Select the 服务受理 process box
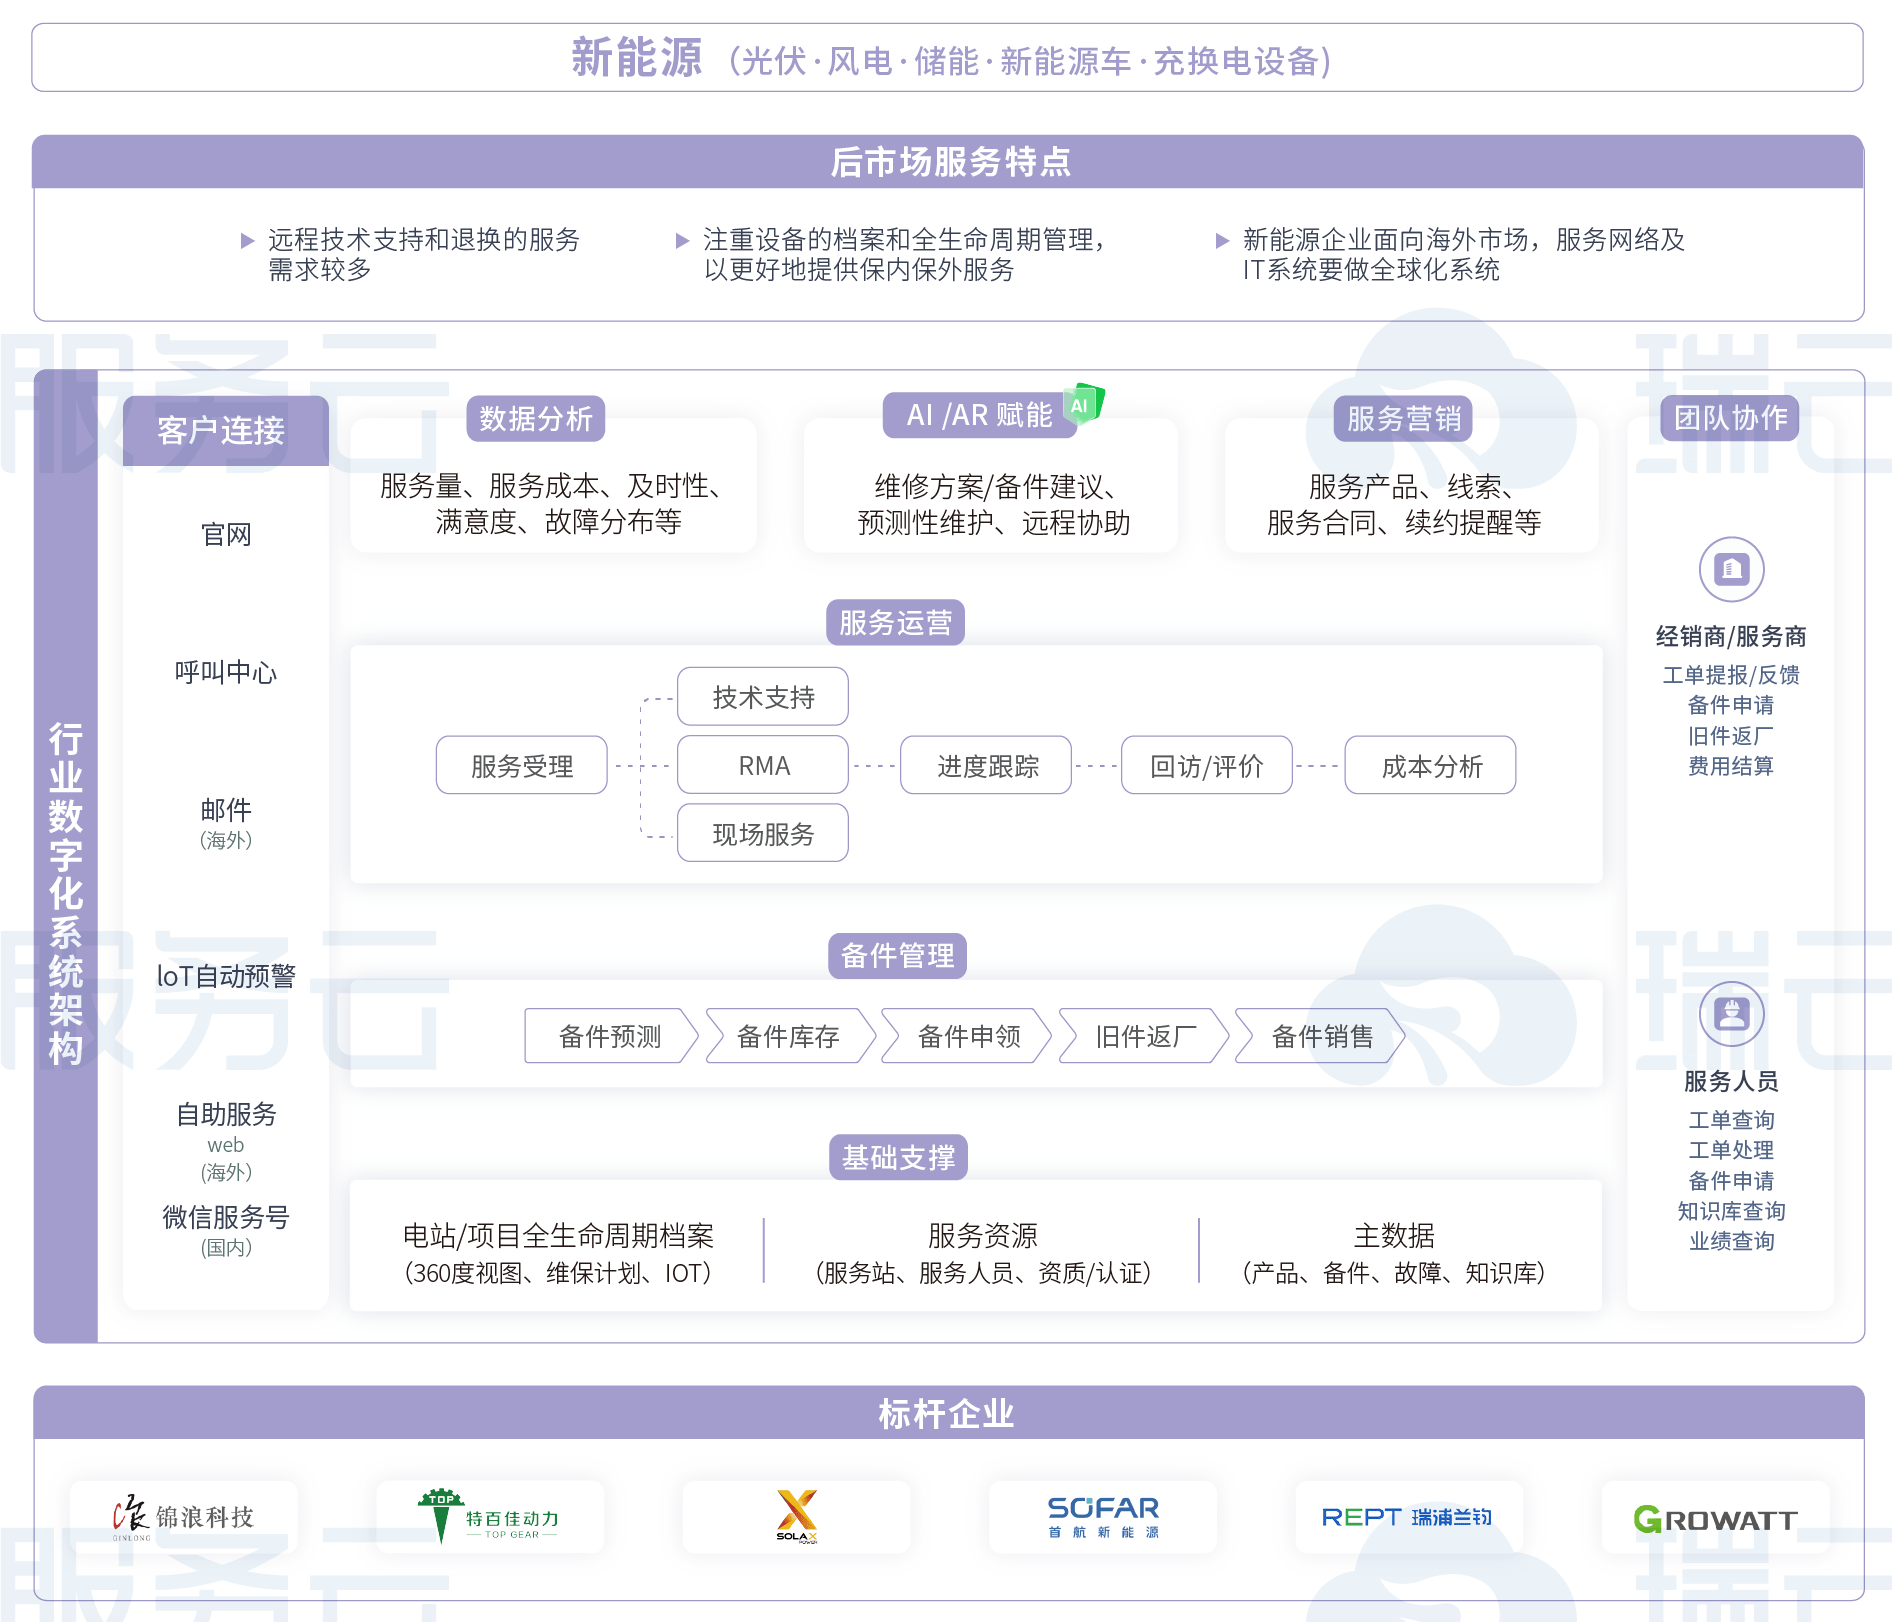The image size is (1892, 1622). pyautogui.click(x=521, y=766)
